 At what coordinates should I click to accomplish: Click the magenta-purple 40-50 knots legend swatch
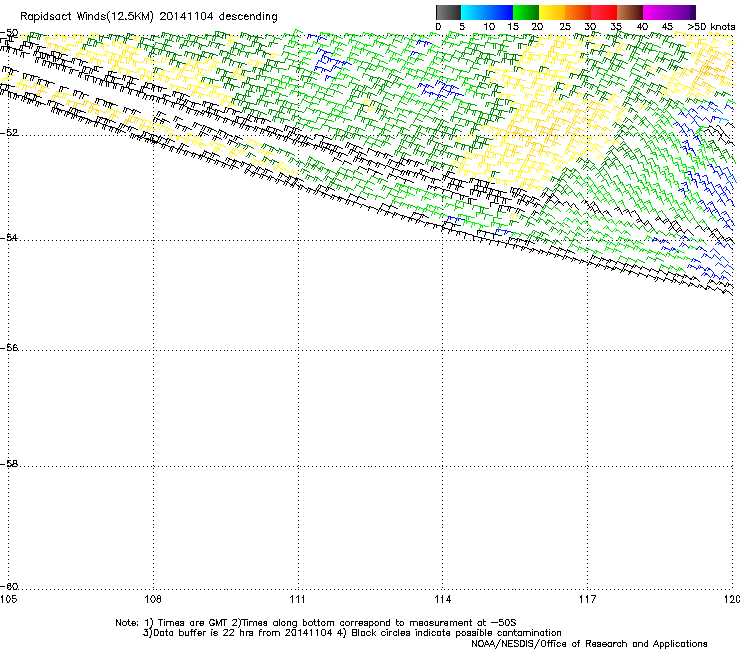coord(669,12)
